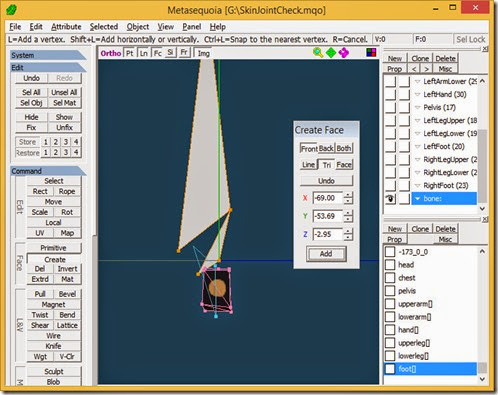Screen dimensions: 498x395
Task: Select the RightLegUpper object row
Action: pyautogui.click(x=444, y=159)
